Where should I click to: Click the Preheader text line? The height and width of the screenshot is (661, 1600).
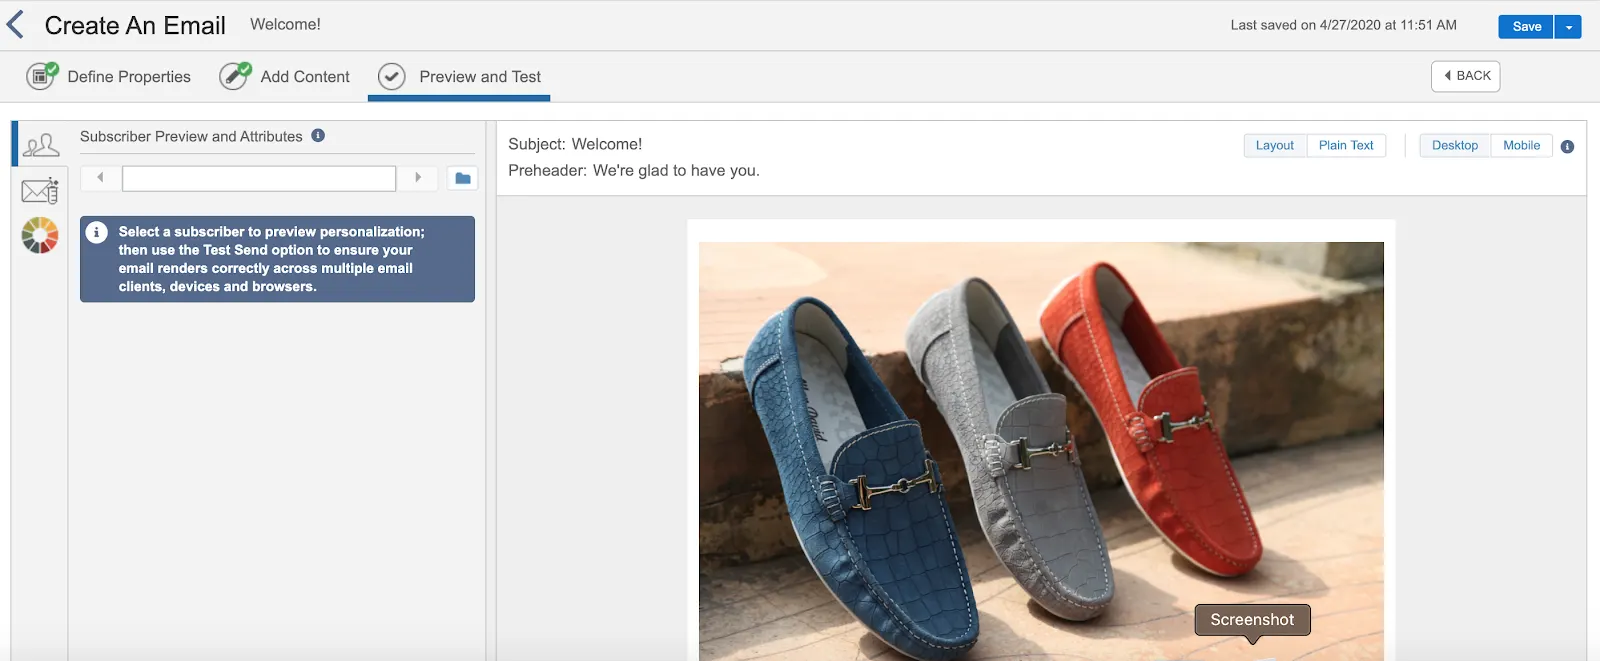pos(634,171)
